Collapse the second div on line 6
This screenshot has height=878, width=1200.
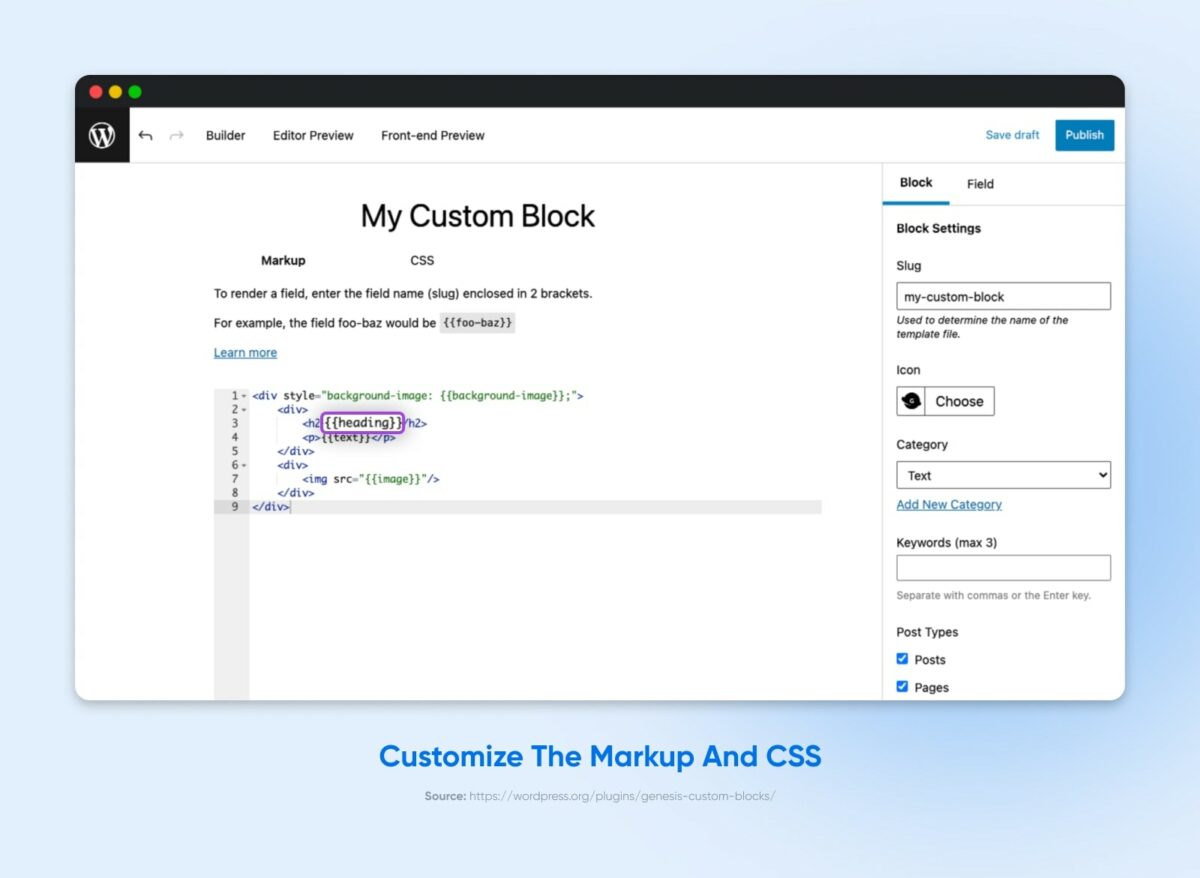tap(243, 464)
